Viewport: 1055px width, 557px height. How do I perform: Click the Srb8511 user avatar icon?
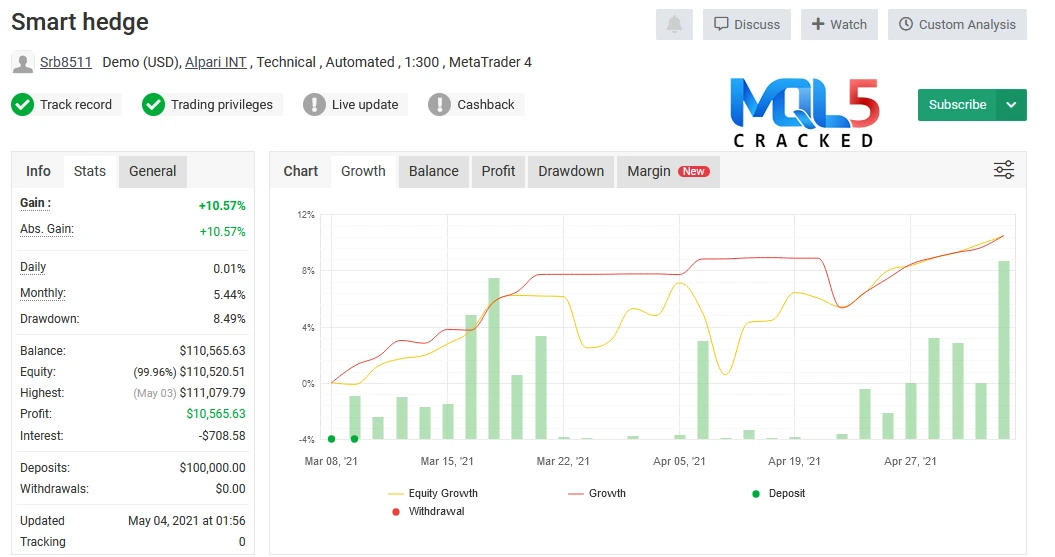click(x=23, y=63)
